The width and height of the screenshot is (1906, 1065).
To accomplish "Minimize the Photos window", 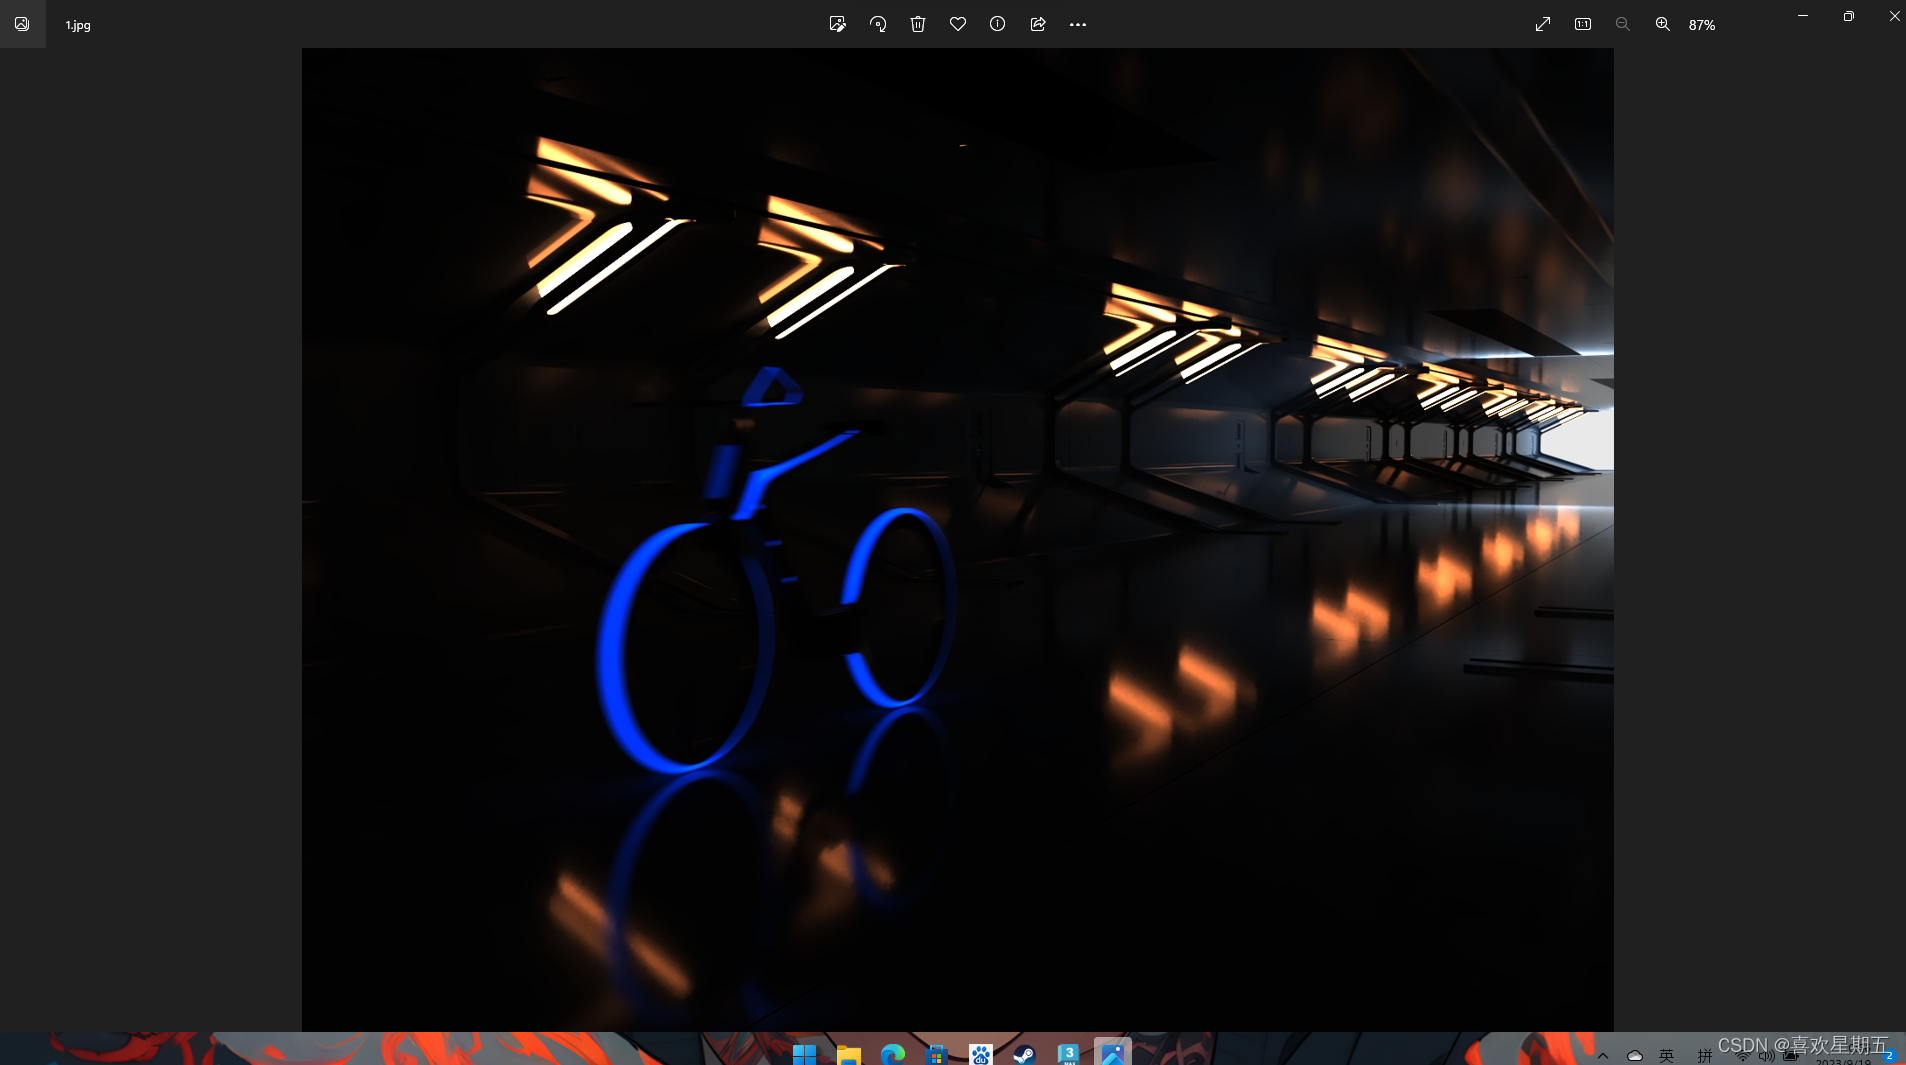I will tap(1803, 16).
